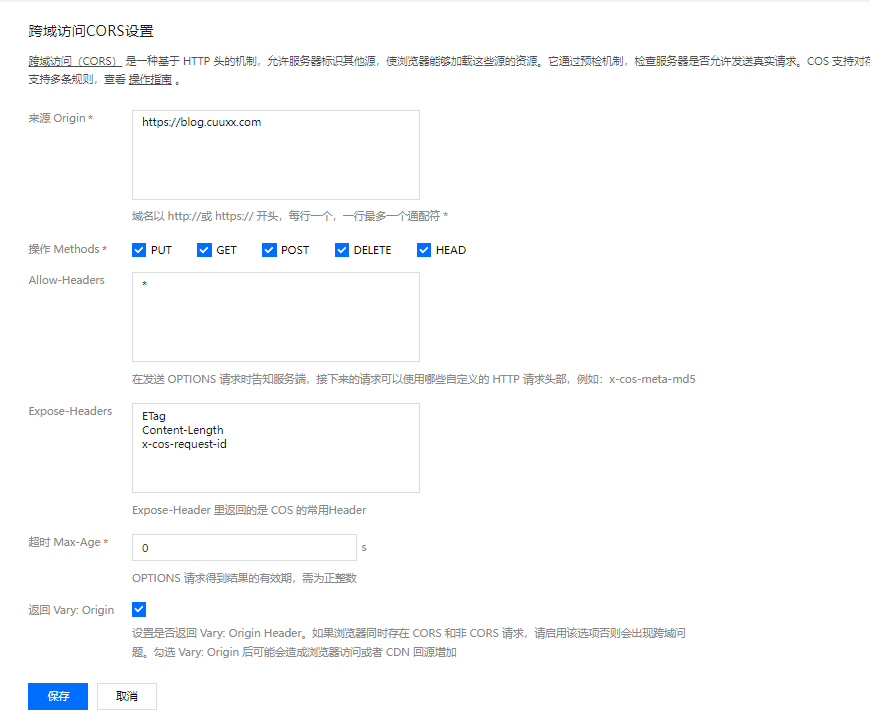Click the https://blog.cuuxx.com text in Origin box
This screenshot has width=870, height=722.
pyautogui.click(x=201, y=122)
